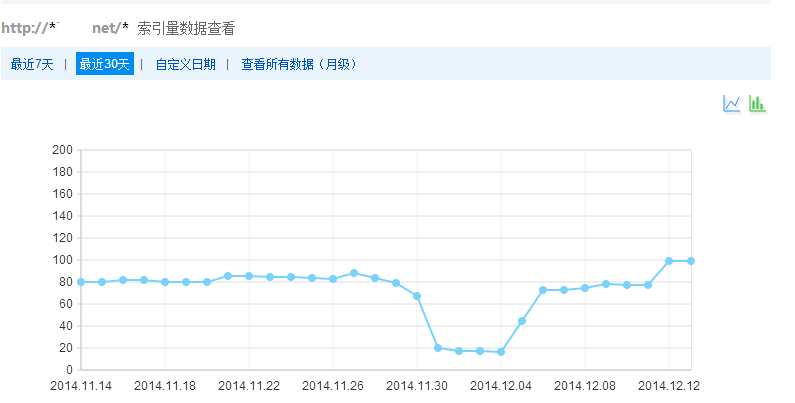Click data point above 2014.11.22 label

(x=249, y=276)
